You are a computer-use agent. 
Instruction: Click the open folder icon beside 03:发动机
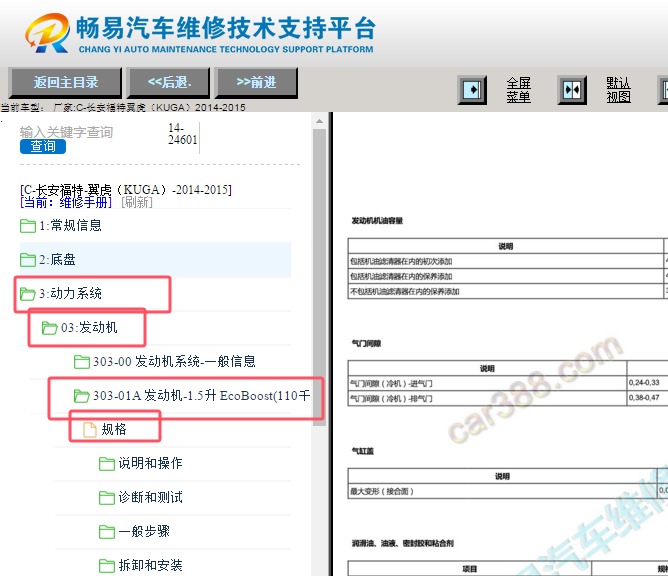(49, 328)
